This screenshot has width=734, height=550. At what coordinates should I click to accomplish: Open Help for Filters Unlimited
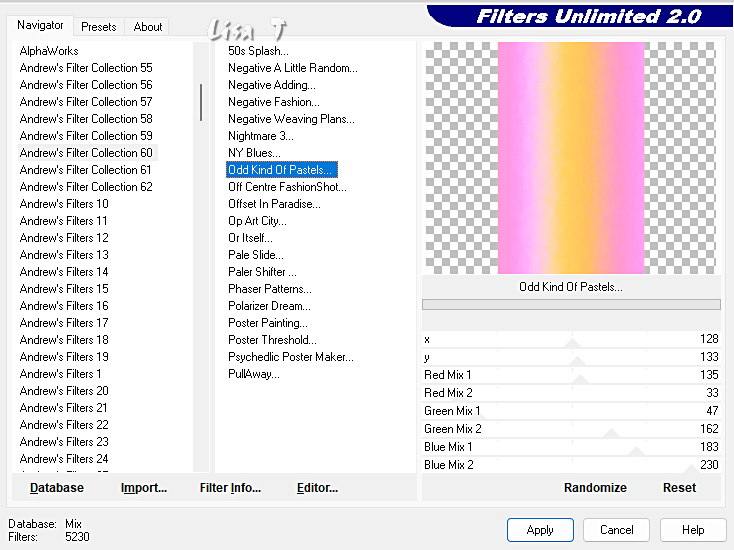click(x=693, y=530)
